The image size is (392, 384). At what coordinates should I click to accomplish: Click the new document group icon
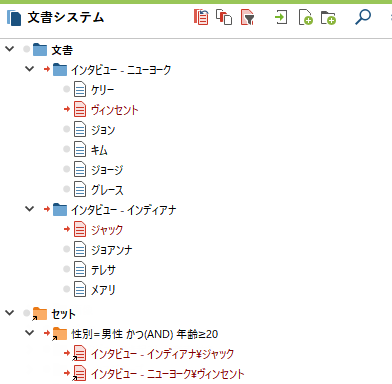click(328, 18)
